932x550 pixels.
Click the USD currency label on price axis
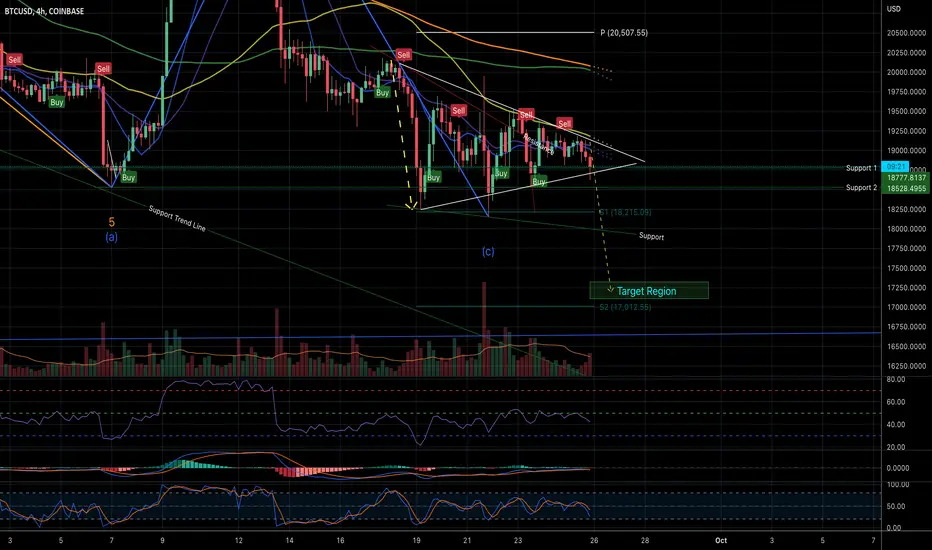893,9
